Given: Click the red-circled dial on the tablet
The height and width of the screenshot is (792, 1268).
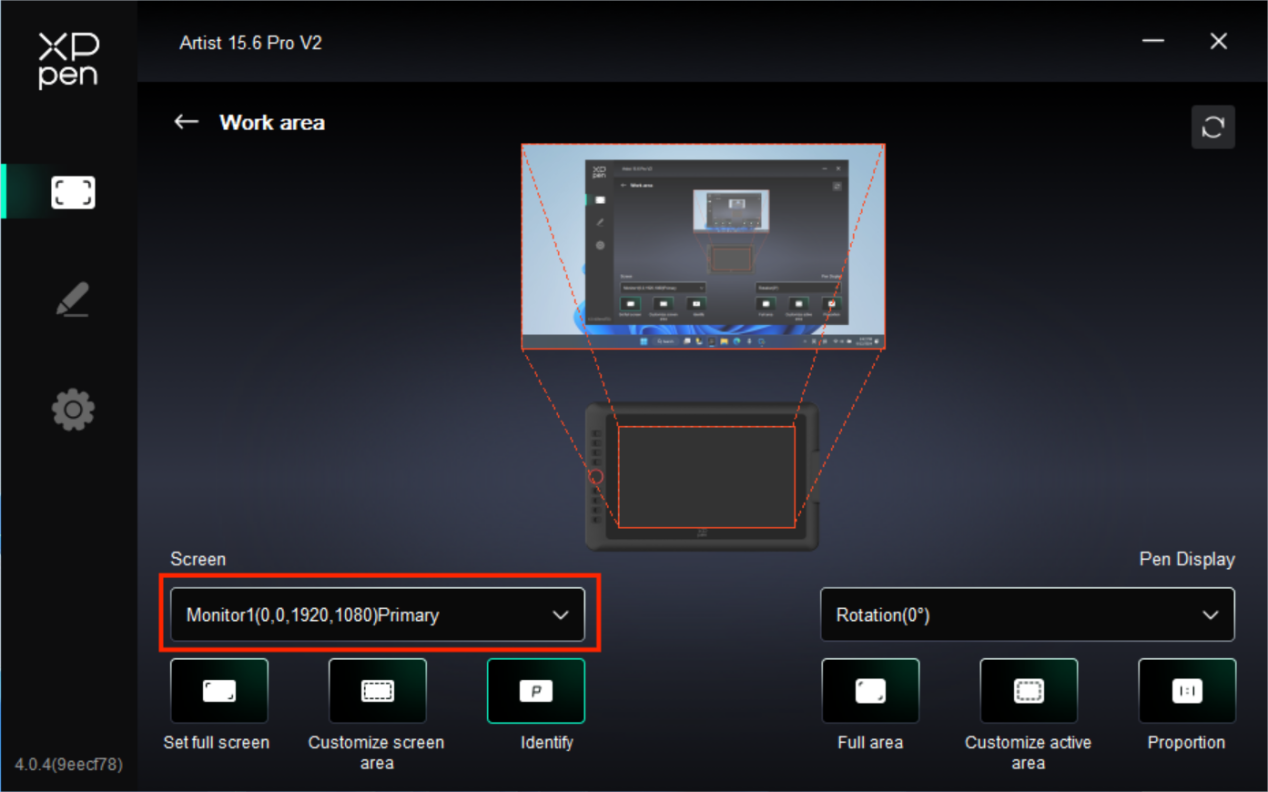Looking at the screenshot, I should (596, 477).
